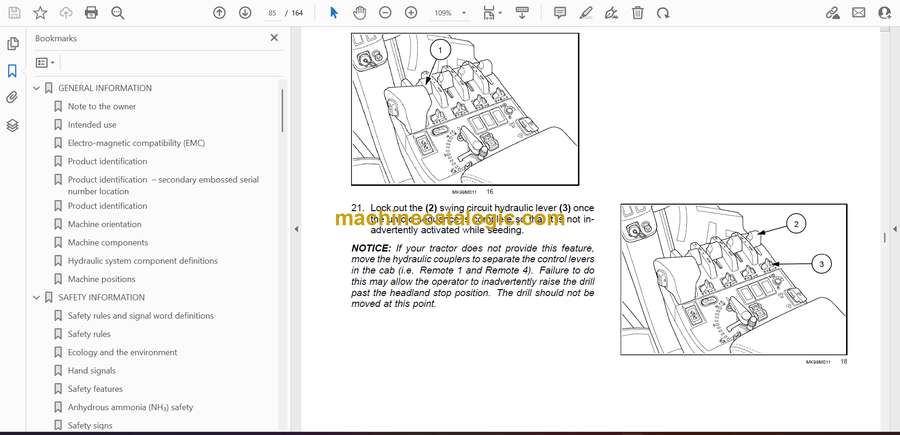This screenshot has width=900, height=435.
Task: Jump to the Hand signals bookmark
Action: (92, 371)
